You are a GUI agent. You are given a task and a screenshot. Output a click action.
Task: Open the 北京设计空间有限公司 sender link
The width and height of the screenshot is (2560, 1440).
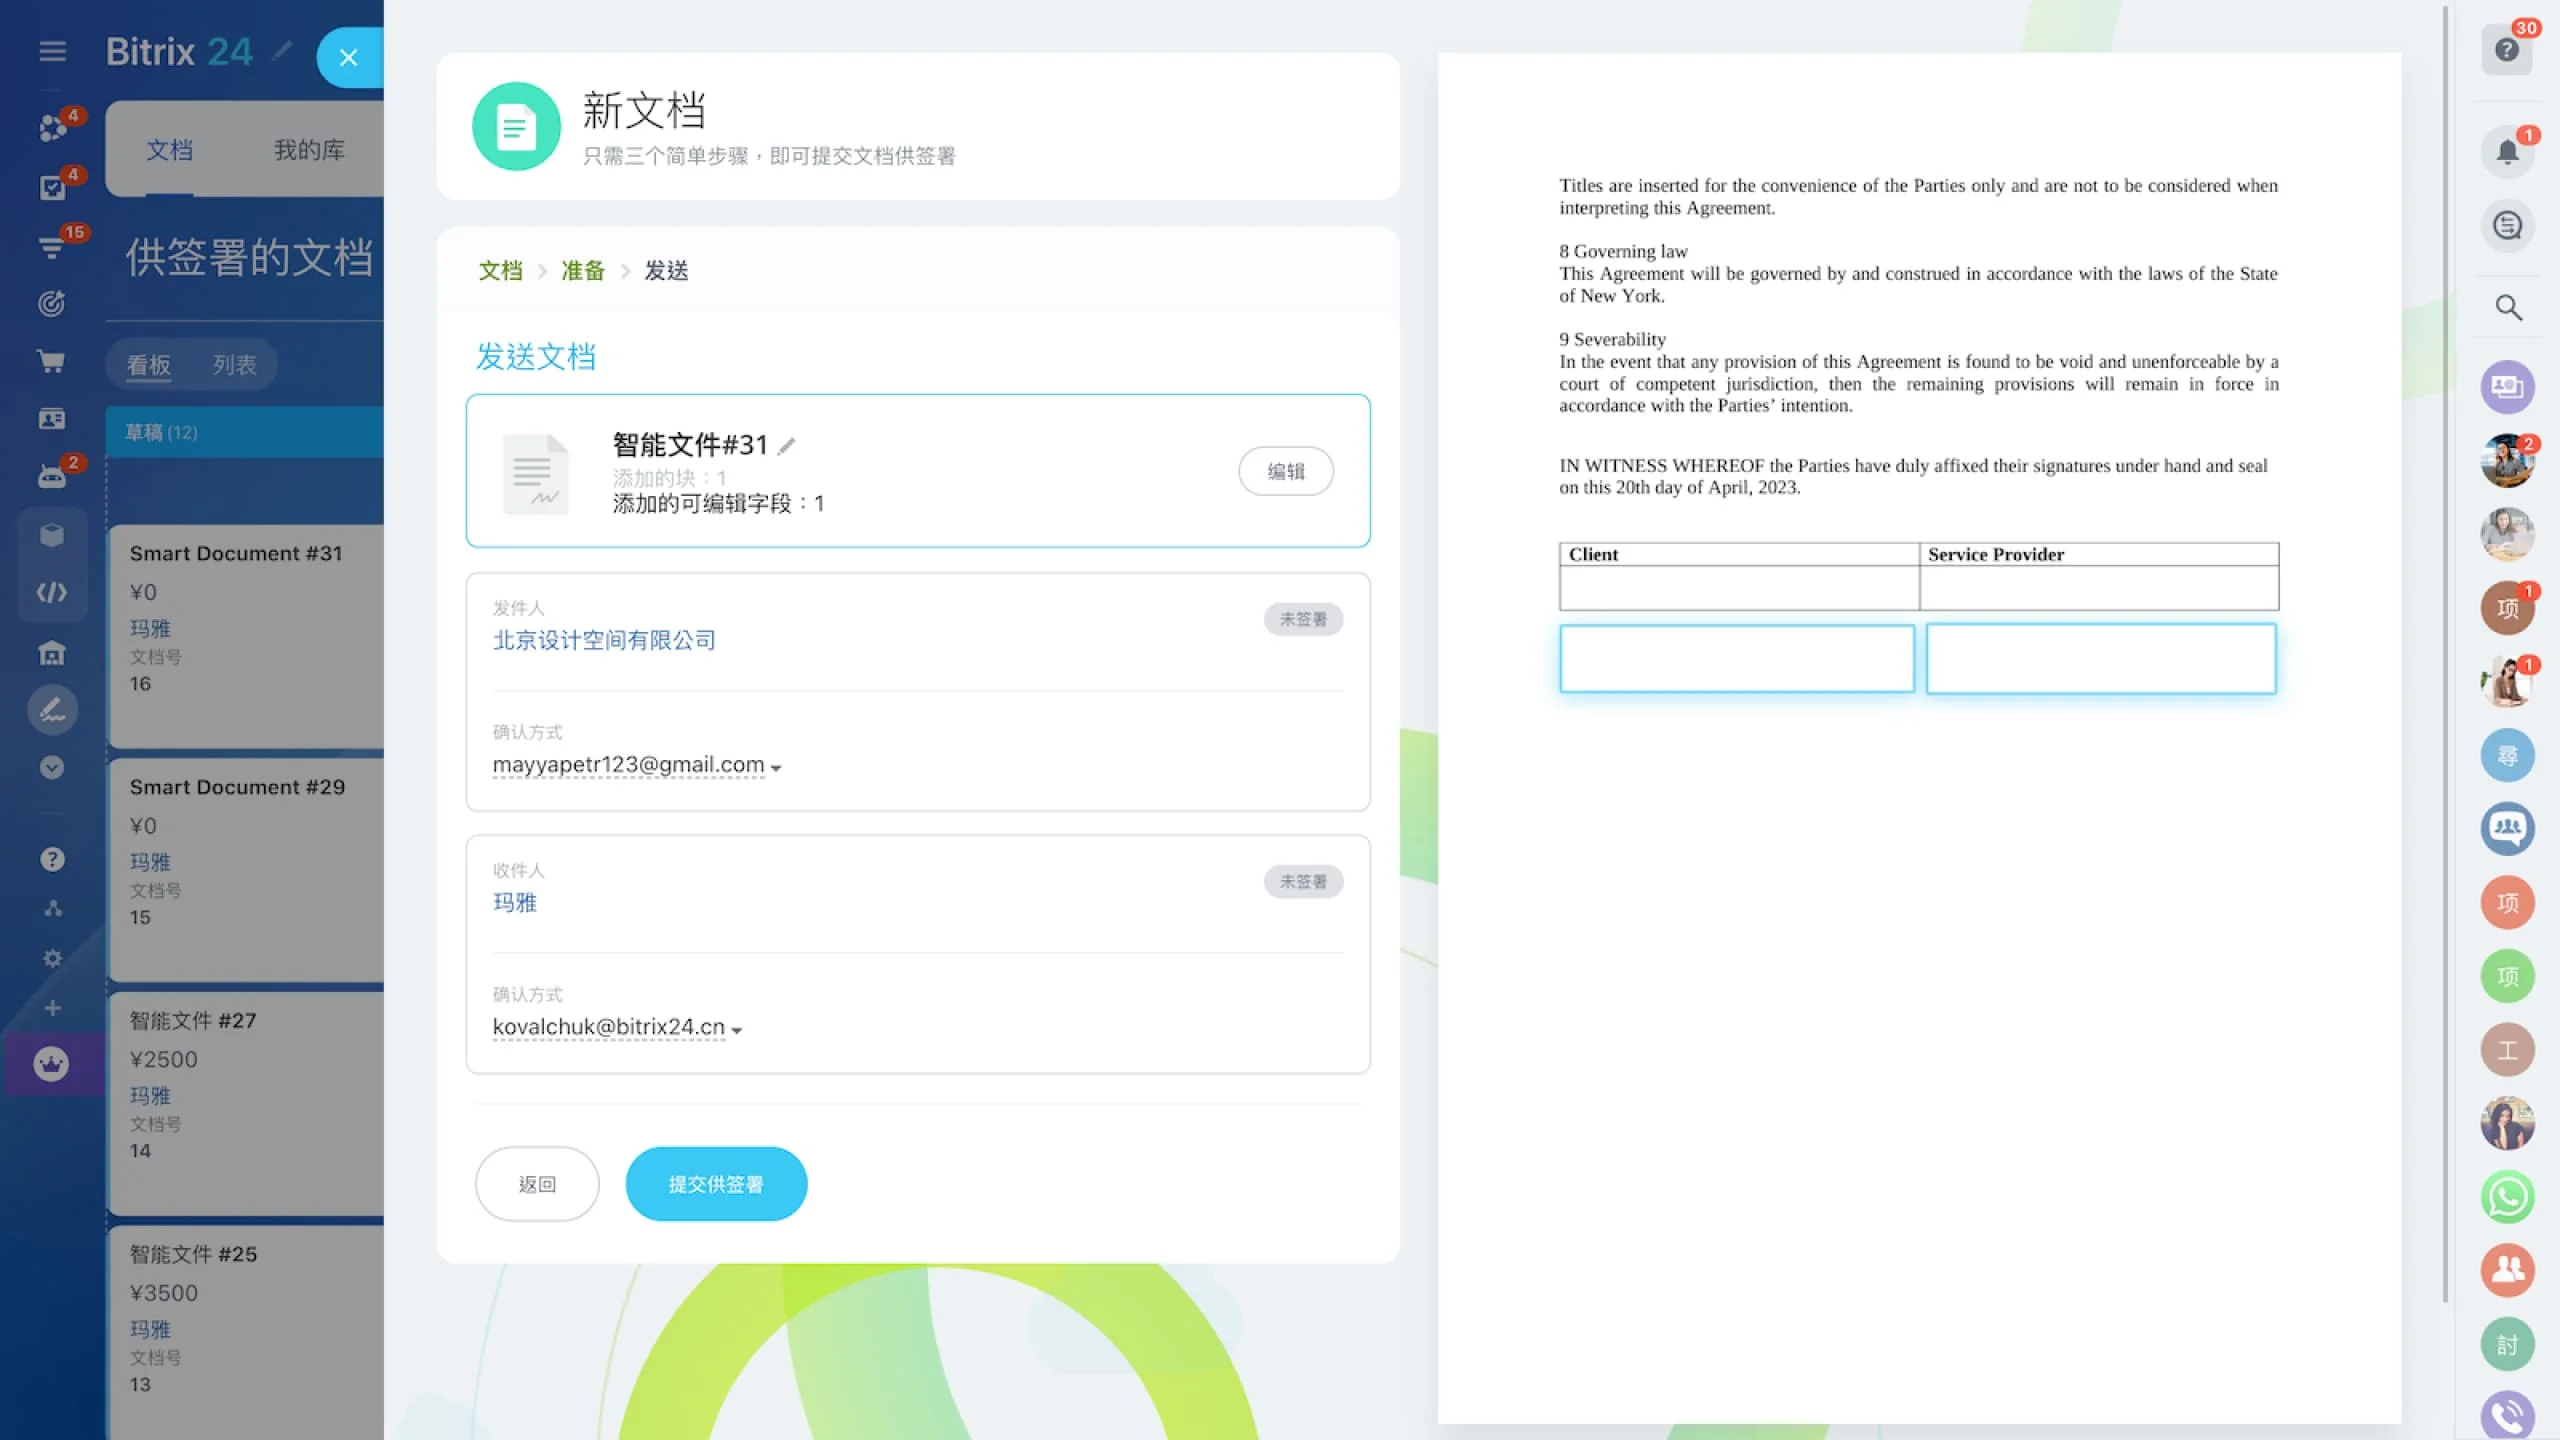(604, 640)
